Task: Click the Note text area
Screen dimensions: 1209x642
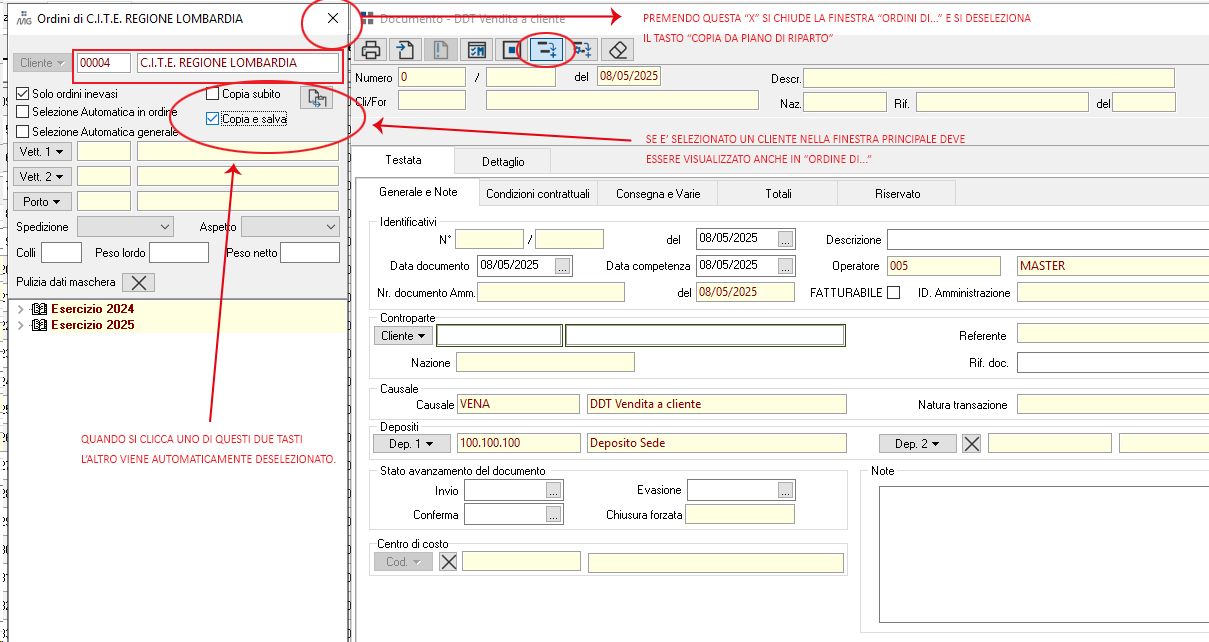Action: pyautogui.click(x=1043, y=555)
